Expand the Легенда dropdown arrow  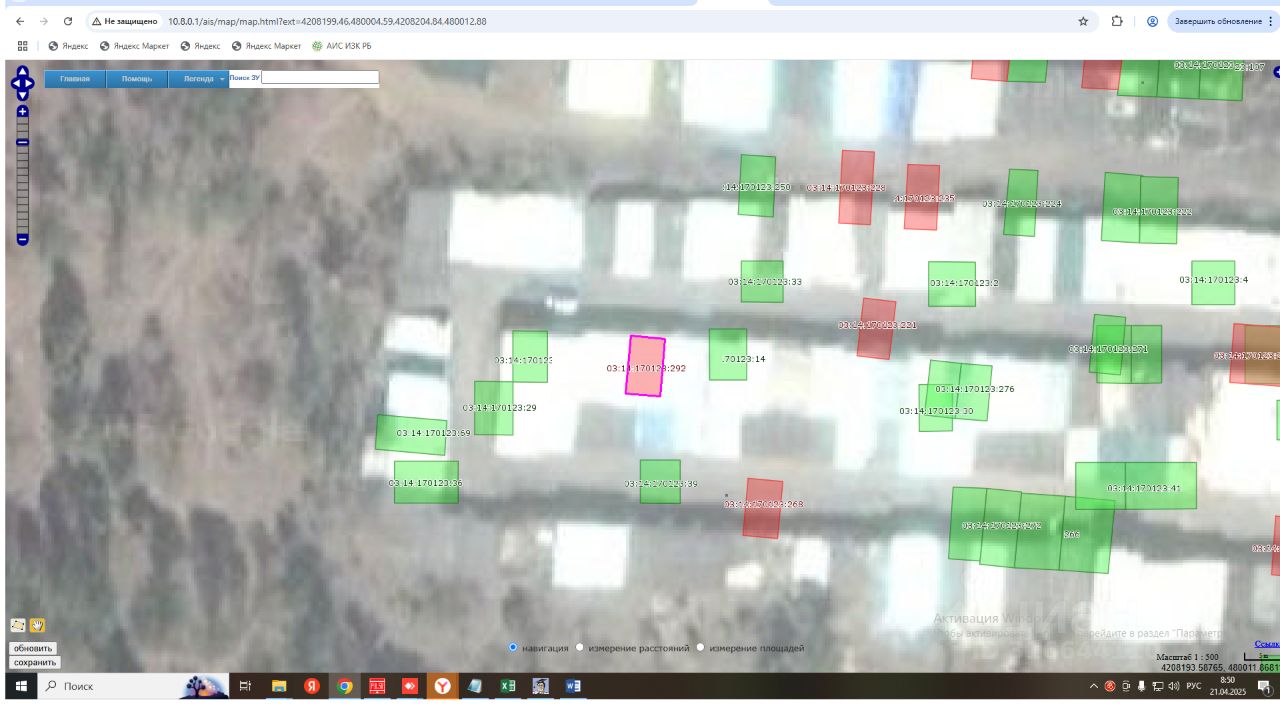coord(222,79)
